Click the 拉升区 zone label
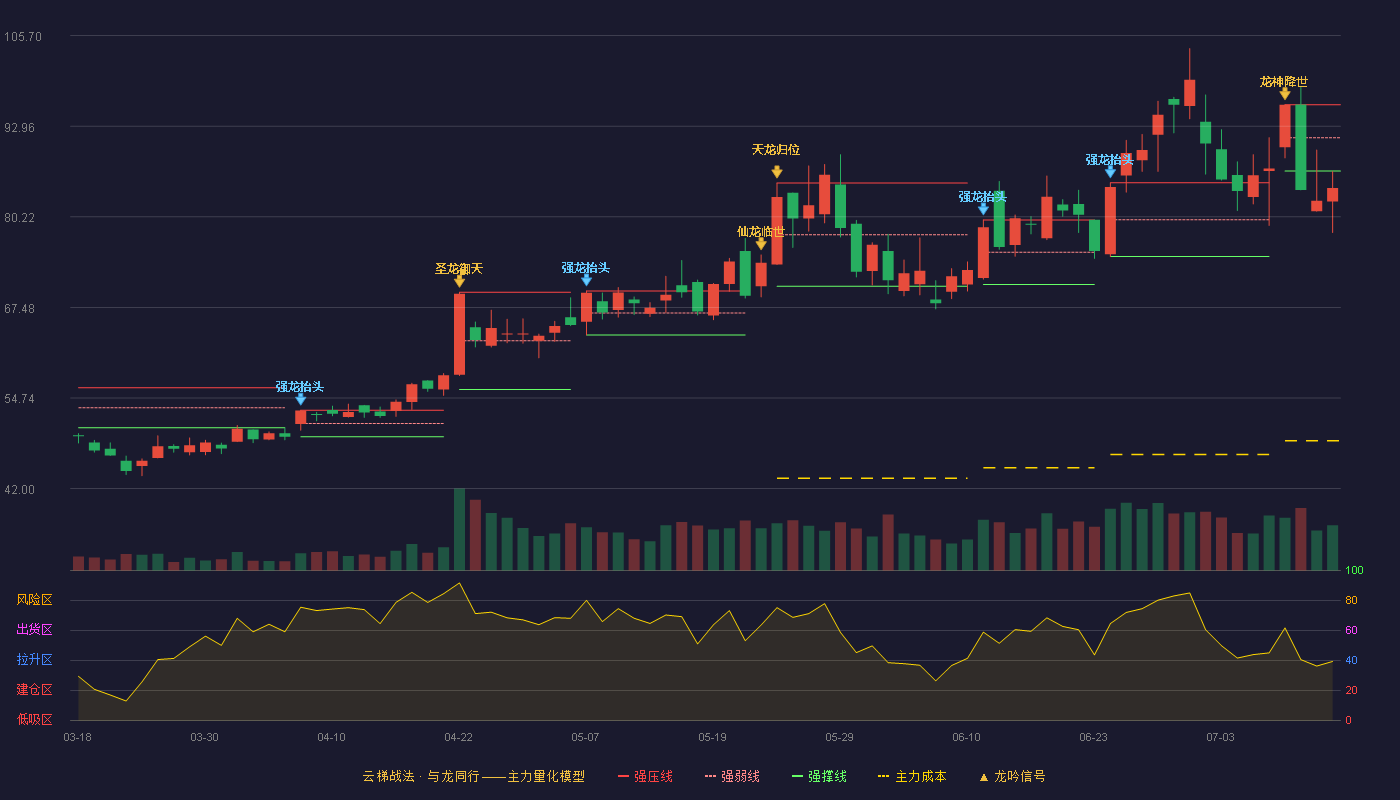 pyautogui.click(x=34, y=660)
